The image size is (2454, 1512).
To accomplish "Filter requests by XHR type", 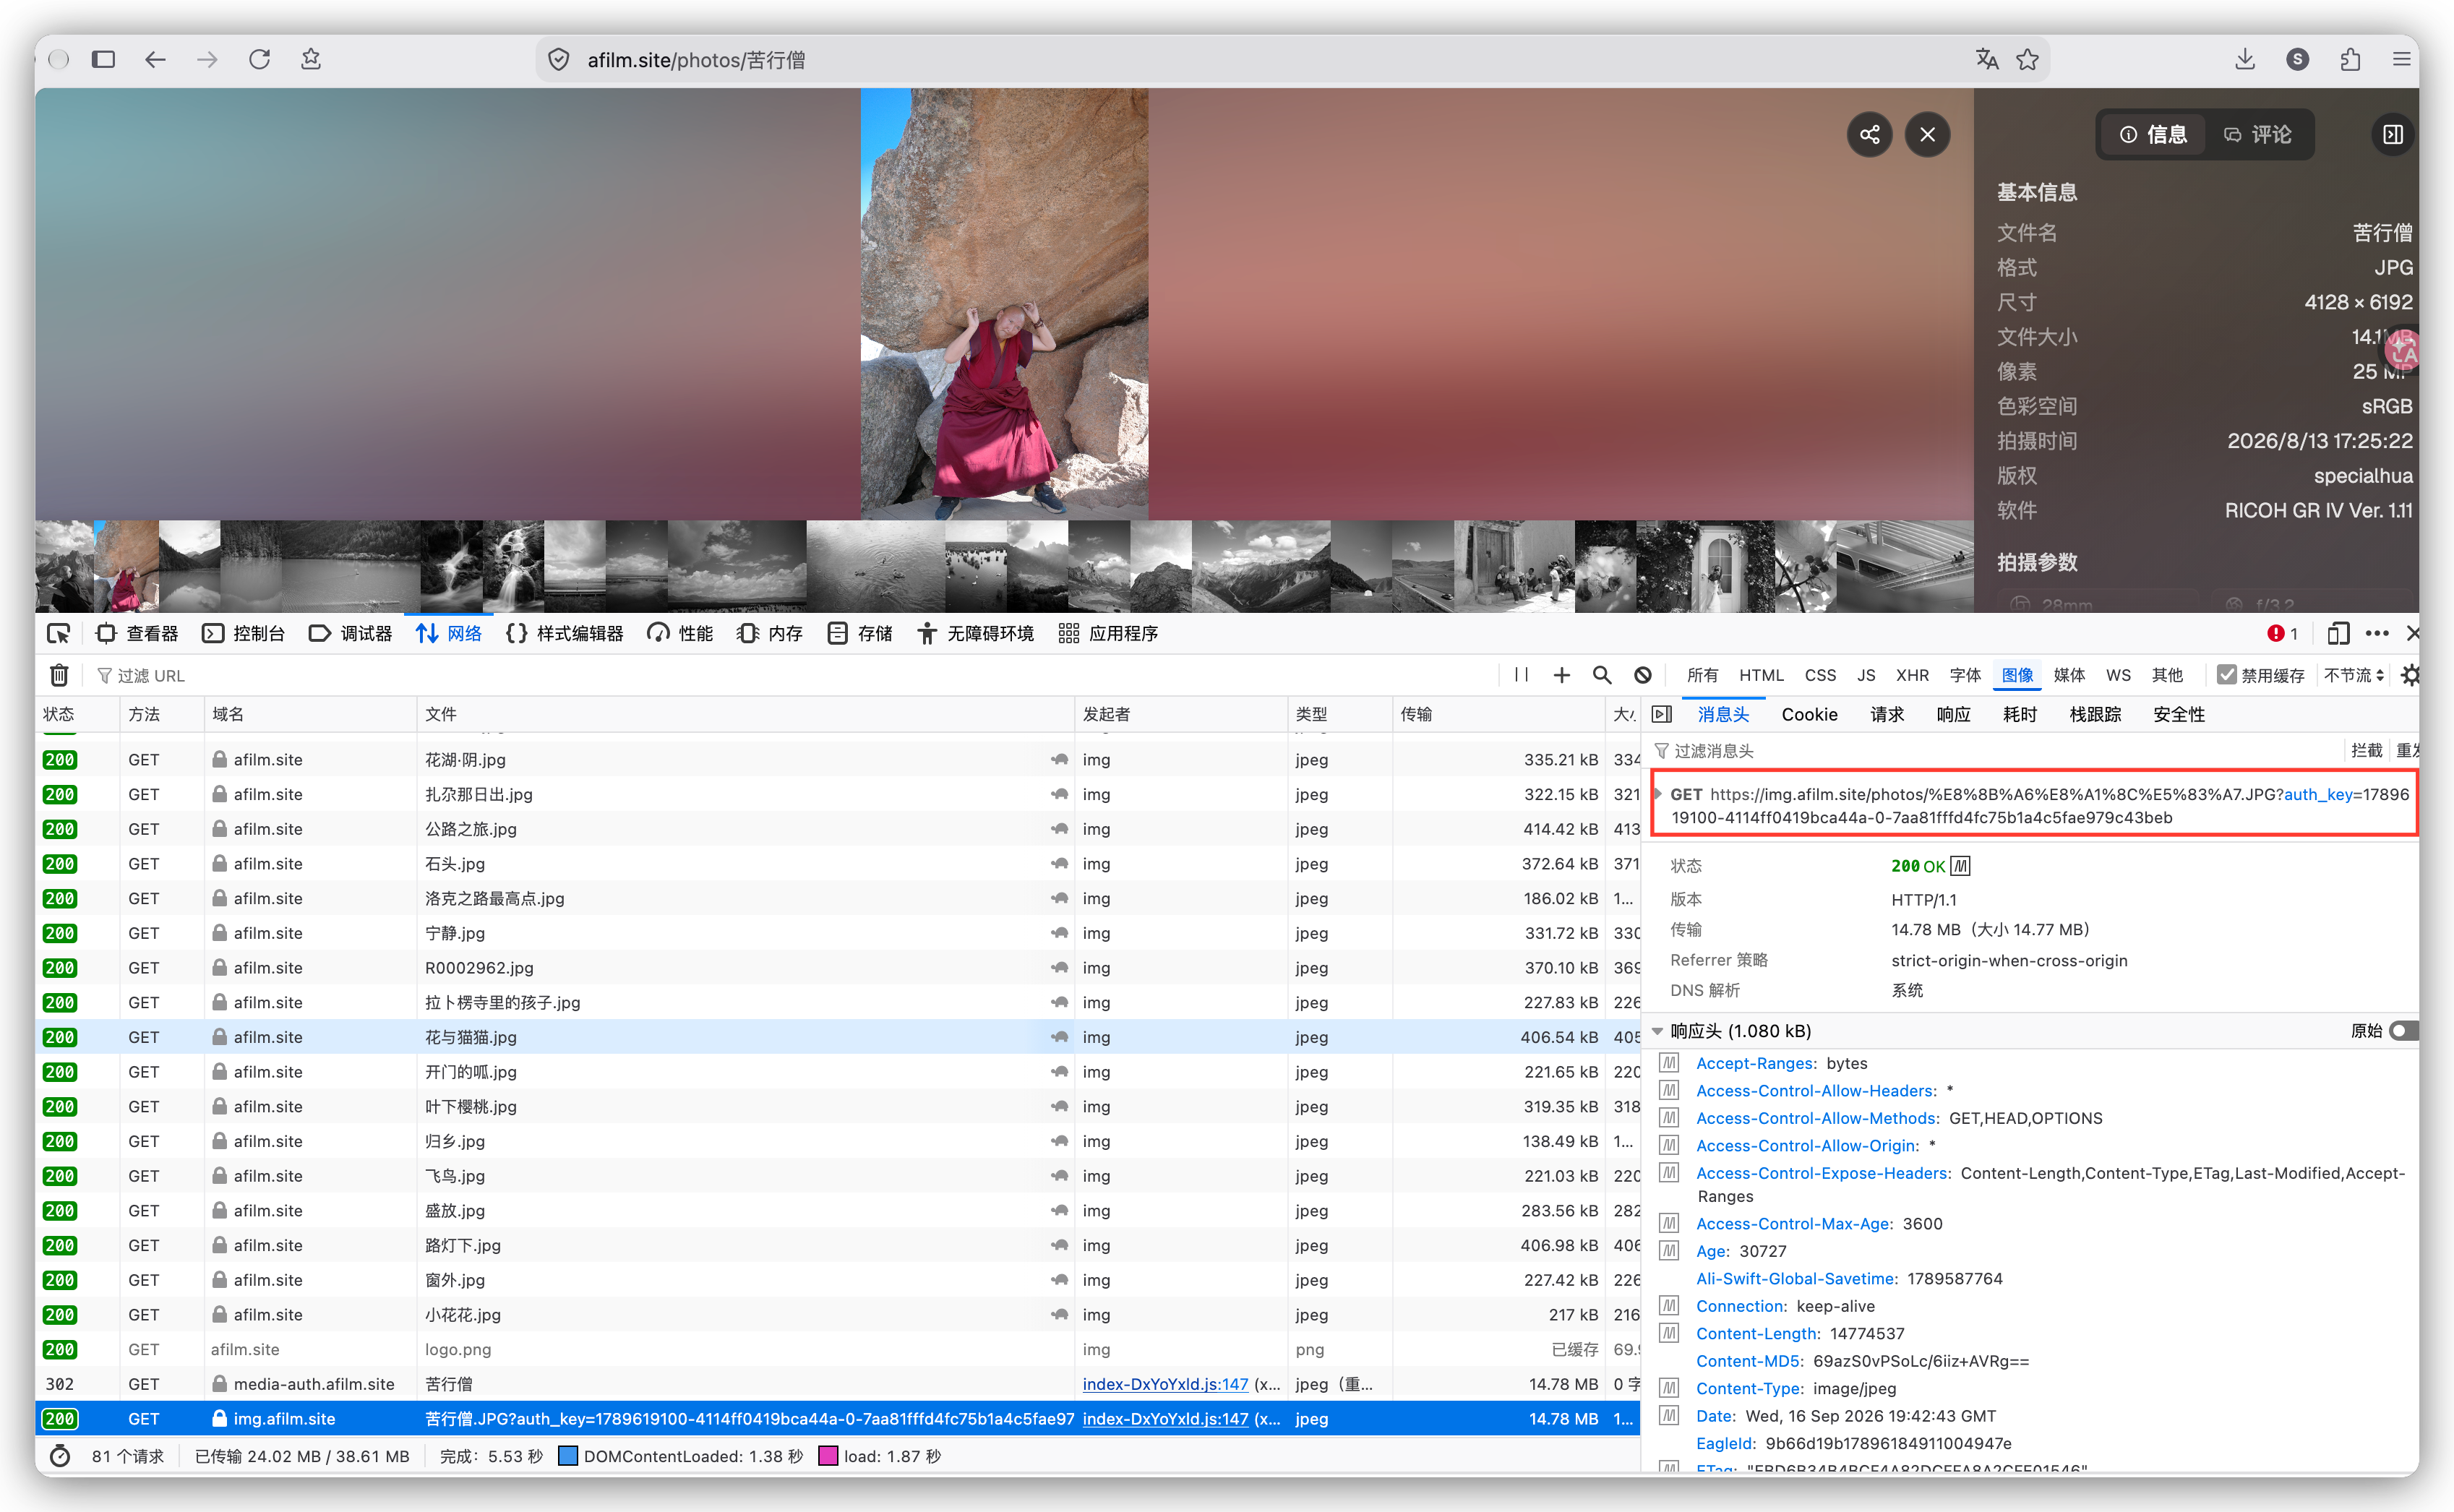I will pos(1912,675).
